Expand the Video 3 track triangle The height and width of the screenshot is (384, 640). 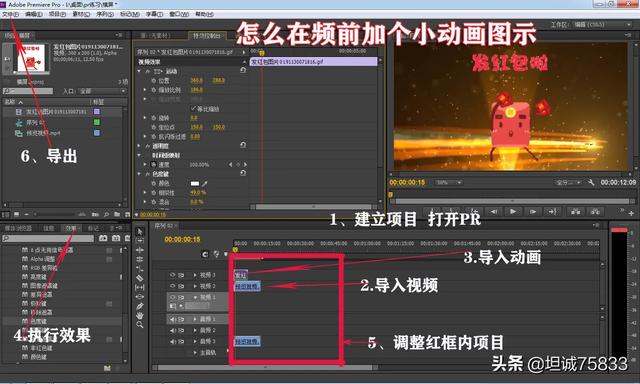point(195,275)
